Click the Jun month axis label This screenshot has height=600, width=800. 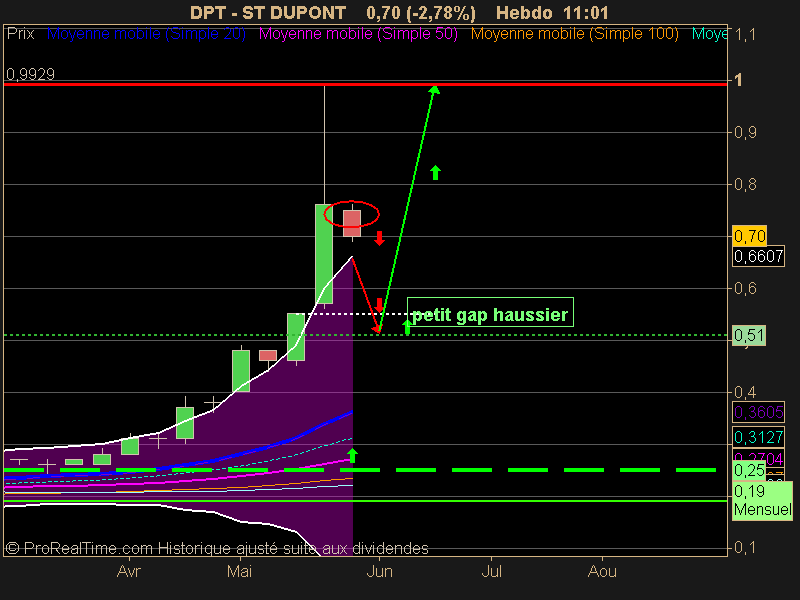(380, 571)
